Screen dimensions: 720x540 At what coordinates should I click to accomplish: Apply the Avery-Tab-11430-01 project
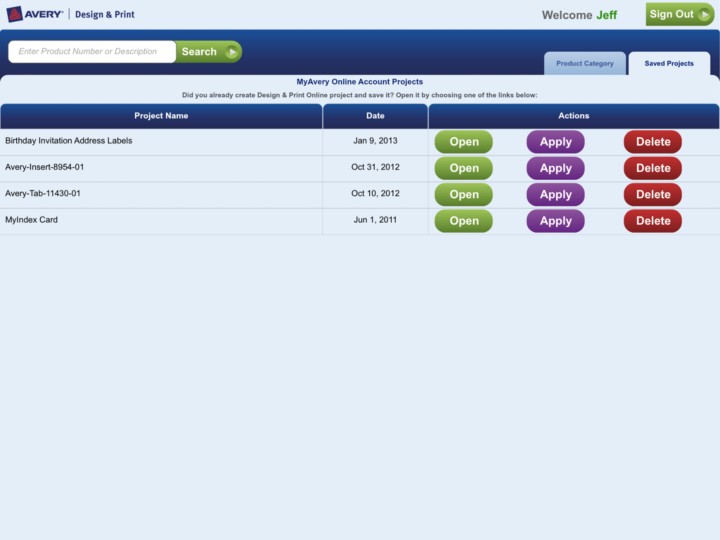point(555,195)
